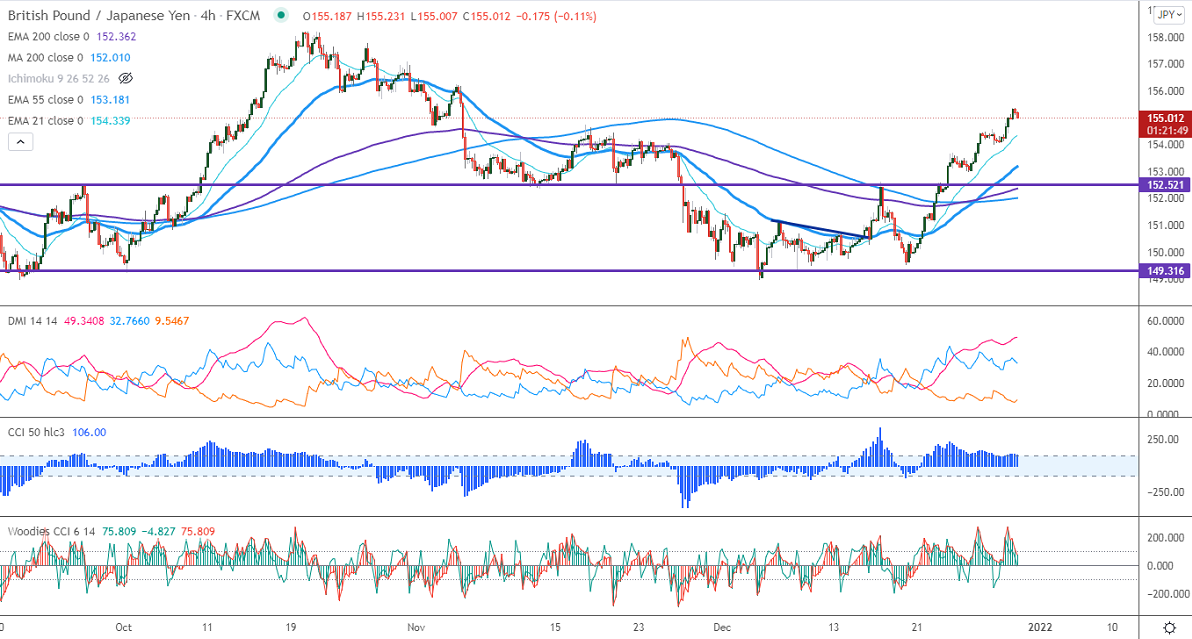The width and height of the screenshot is (1192, 639).
Task: Click the current price label 155.012
Action: [x=1165, y=118]
